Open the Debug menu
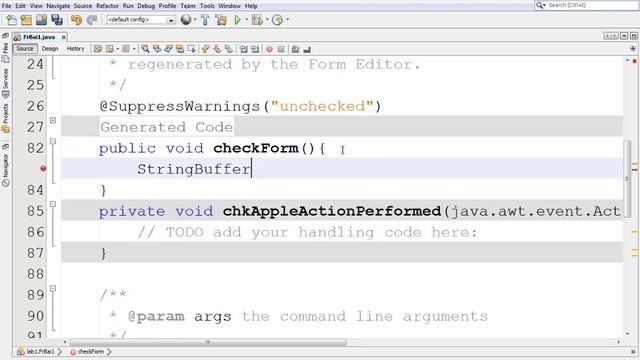 146,6
